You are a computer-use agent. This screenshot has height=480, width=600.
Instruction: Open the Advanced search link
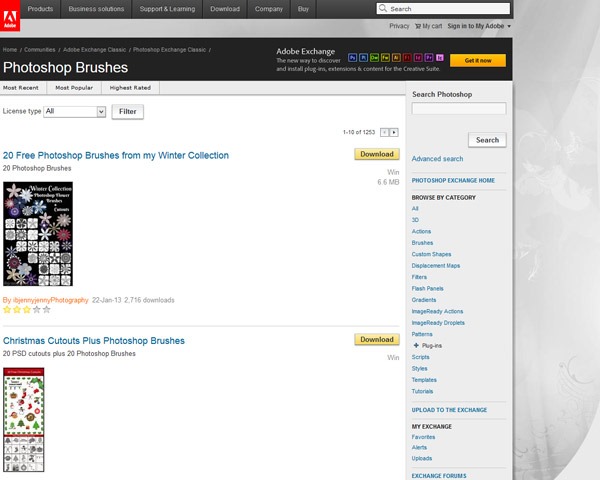(x=437, y=159)
